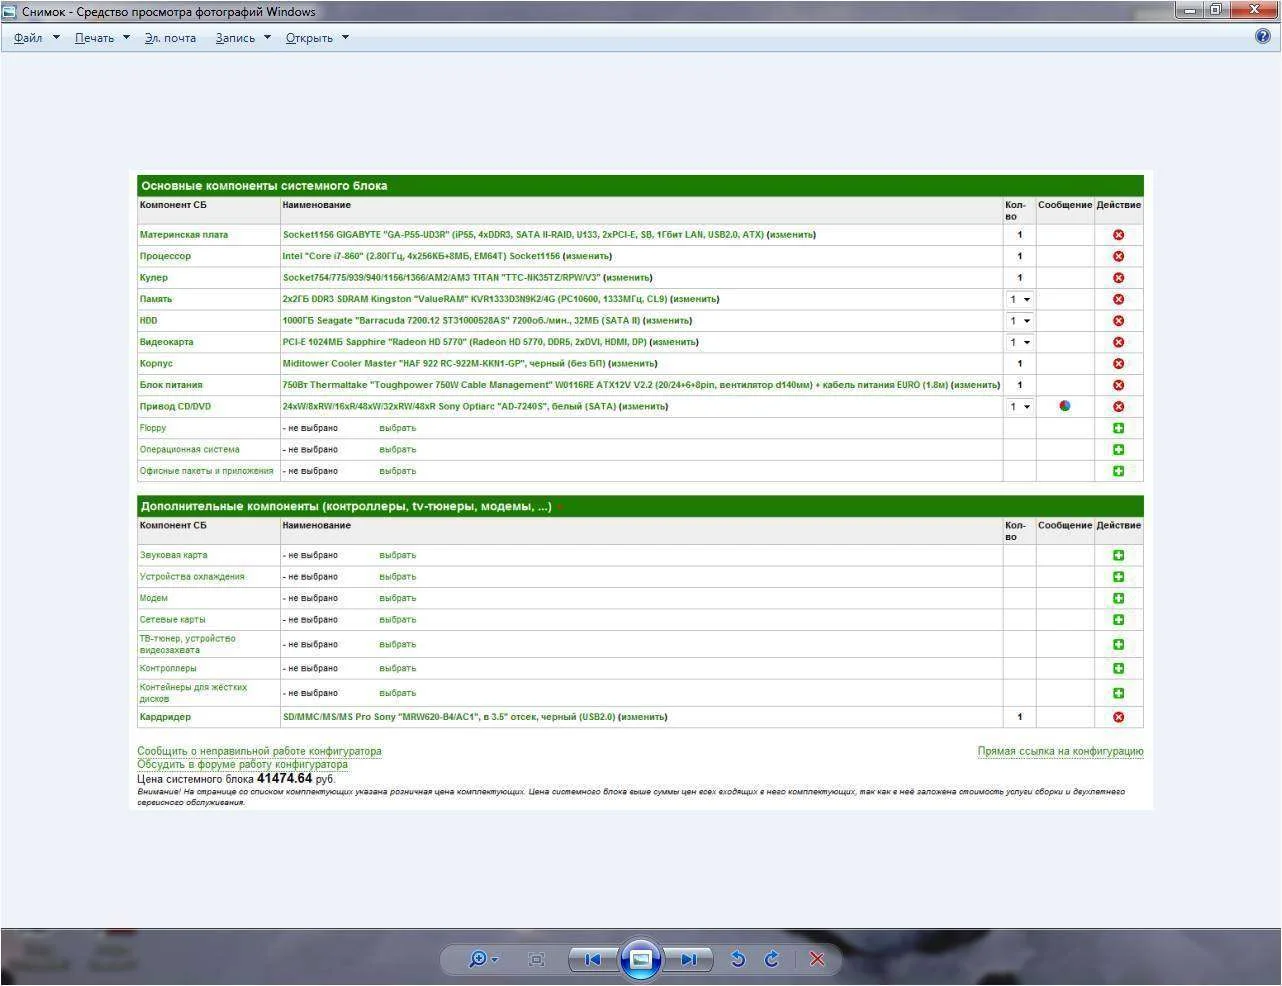Rotate the image clockwise
Image resolution: width=1282 pixels, height=986 pixels.
click(772, 959)
